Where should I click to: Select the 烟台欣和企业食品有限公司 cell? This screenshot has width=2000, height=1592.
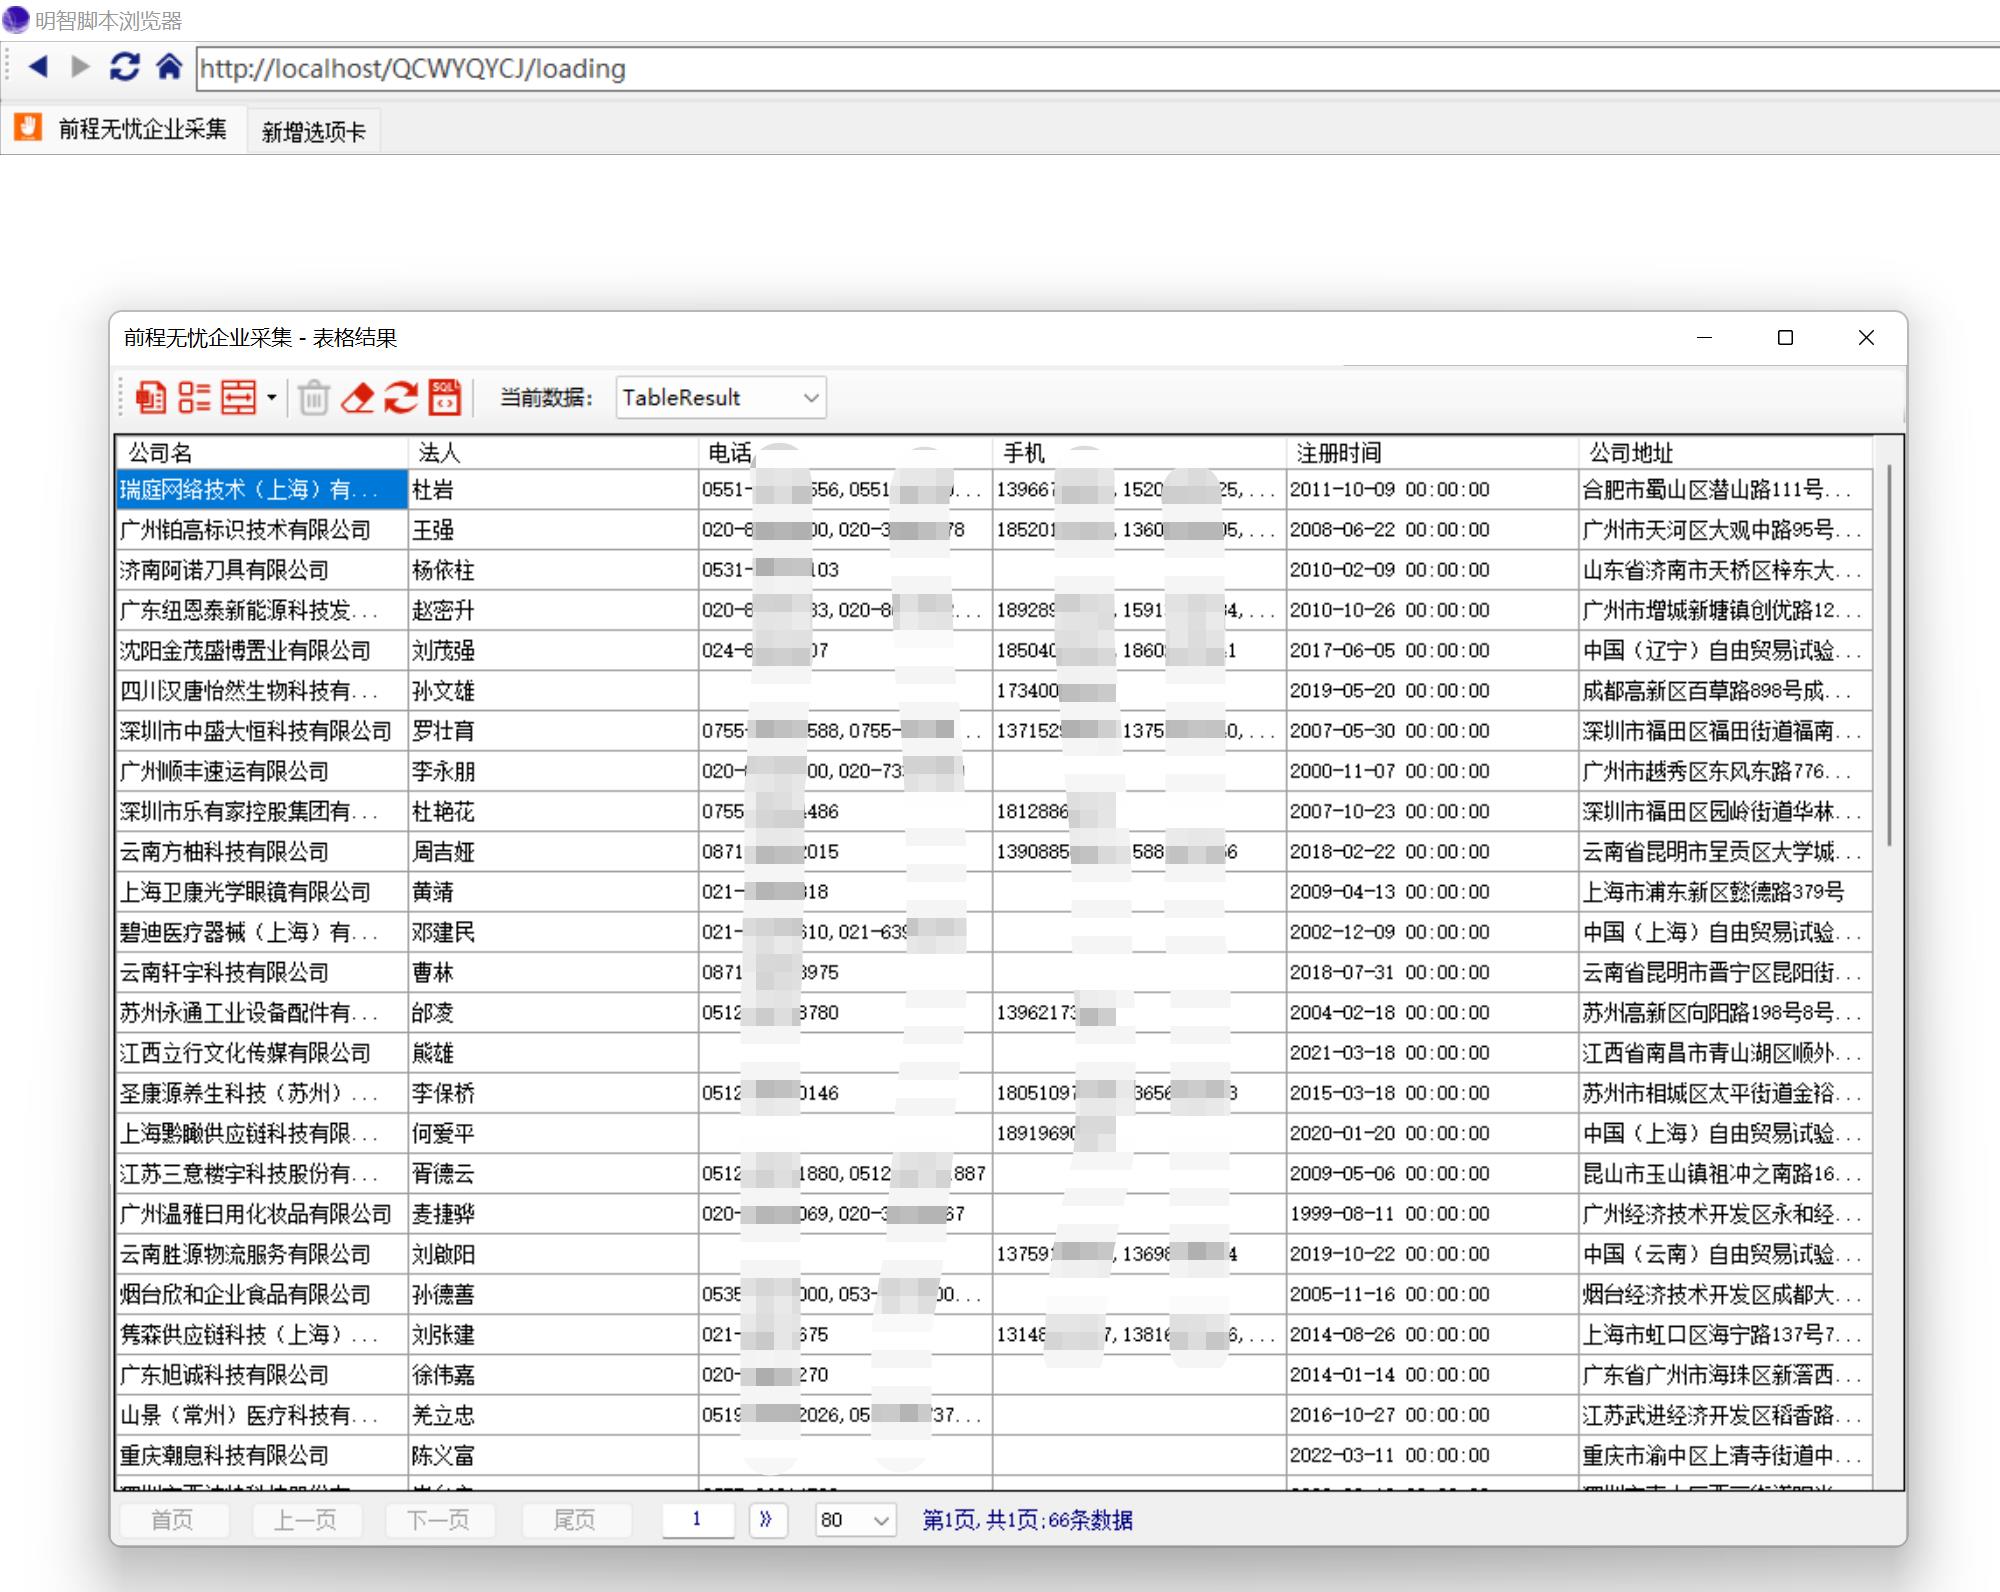coord(262,1294)
